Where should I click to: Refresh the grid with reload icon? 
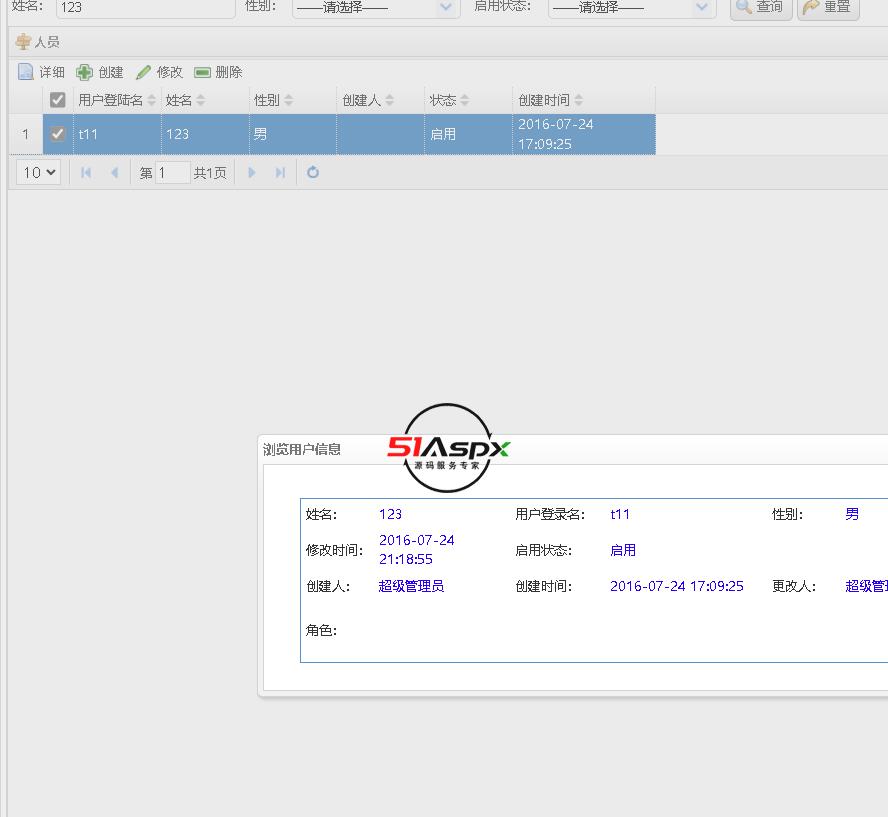[313, 173]
